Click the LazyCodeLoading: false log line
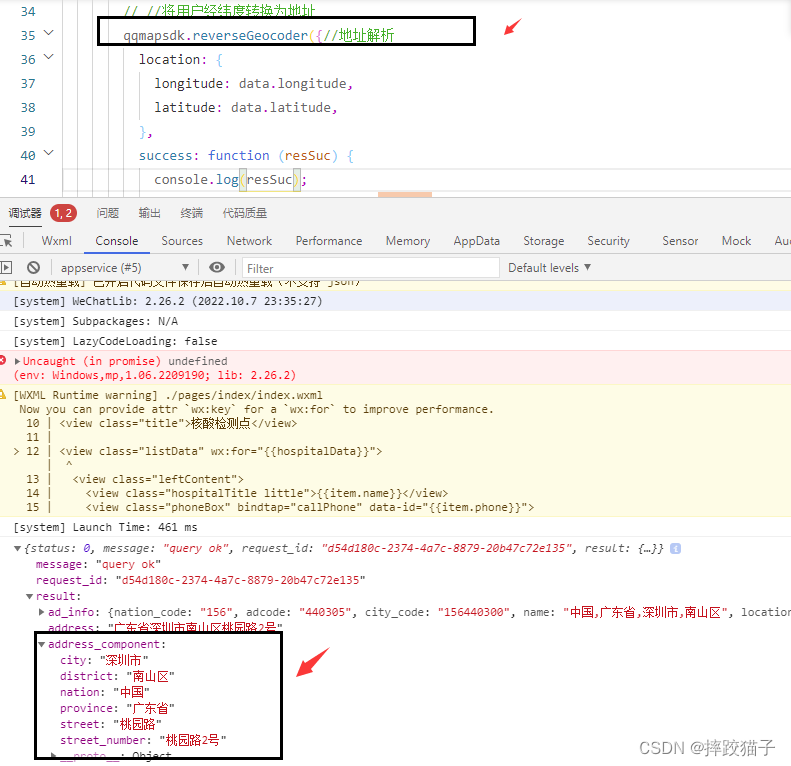The image size is (791, 766). tap(115, 342)
